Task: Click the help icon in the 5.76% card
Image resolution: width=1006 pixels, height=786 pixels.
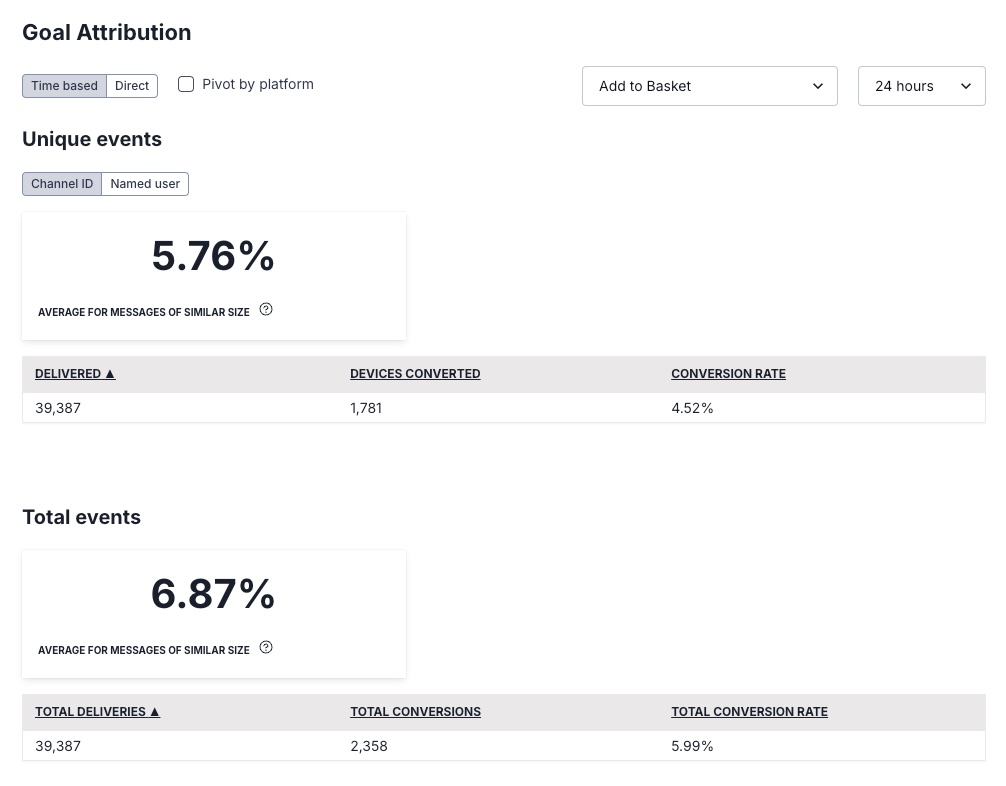Action: (266, 310)
